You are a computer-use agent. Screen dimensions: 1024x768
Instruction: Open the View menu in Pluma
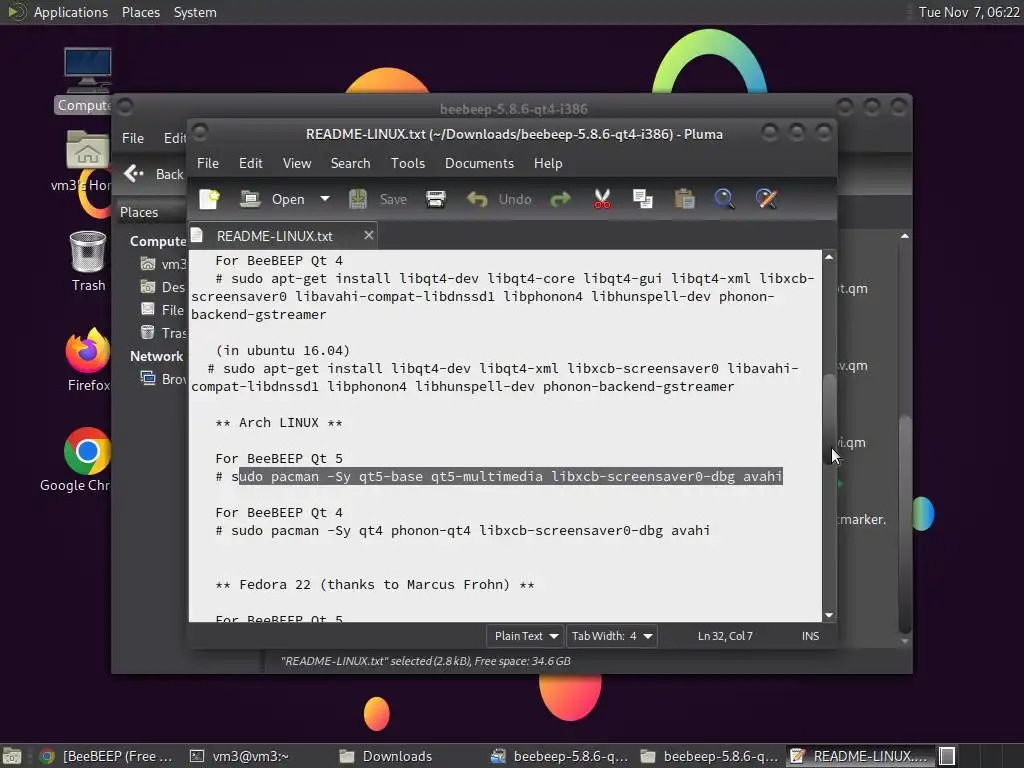[296, 163]
